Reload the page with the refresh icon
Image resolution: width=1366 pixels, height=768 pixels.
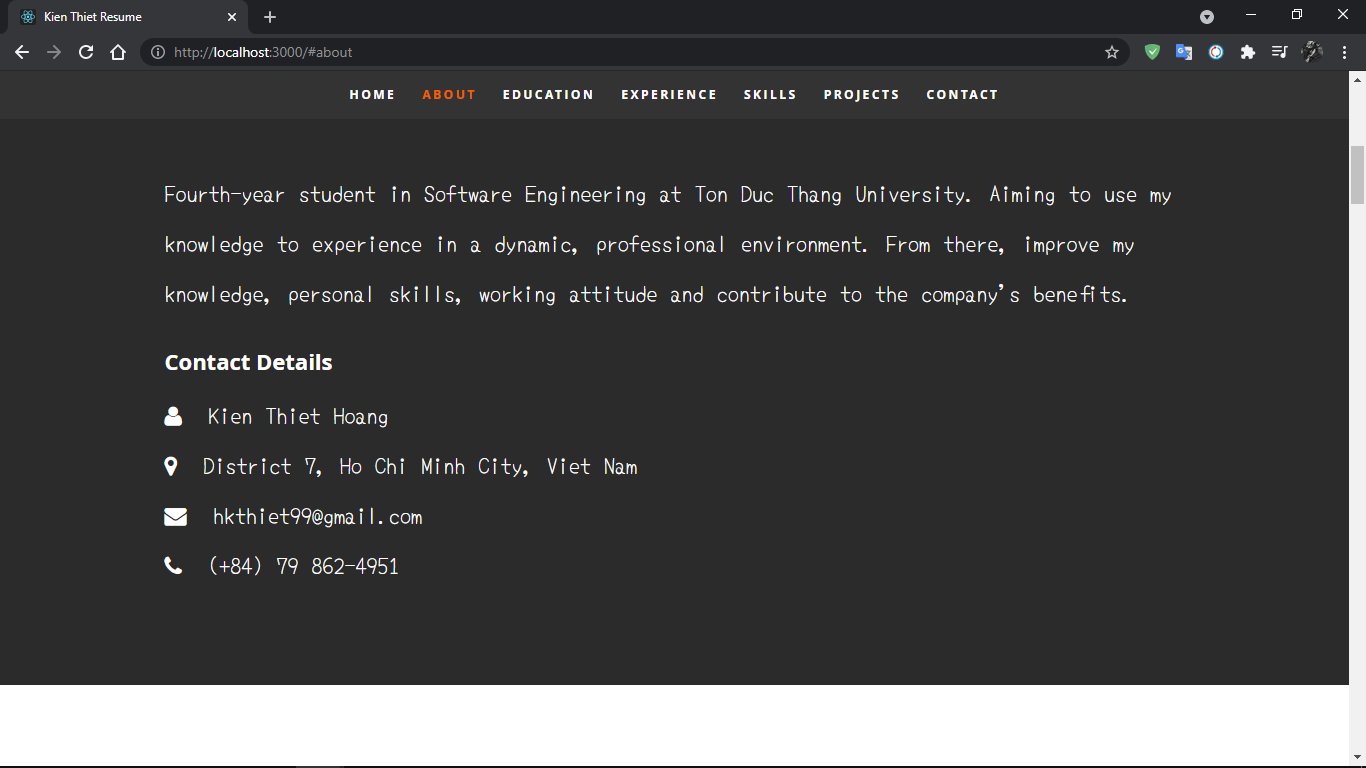point(85,52)
